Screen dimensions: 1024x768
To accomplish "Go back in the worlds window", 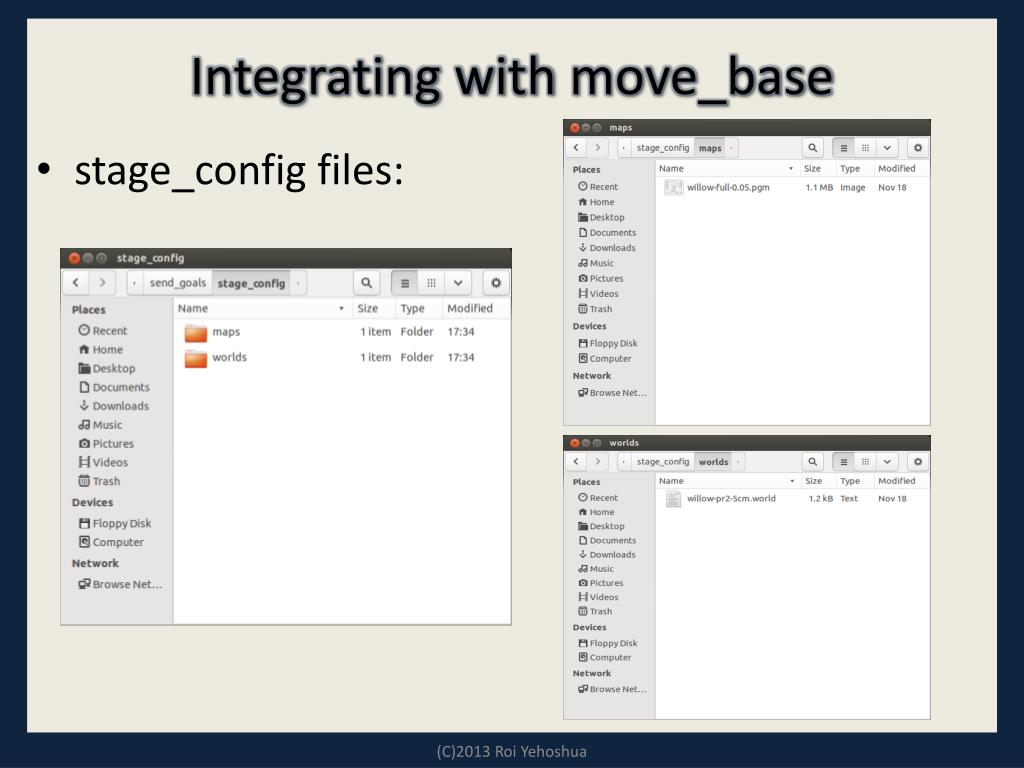I will 576,462.
